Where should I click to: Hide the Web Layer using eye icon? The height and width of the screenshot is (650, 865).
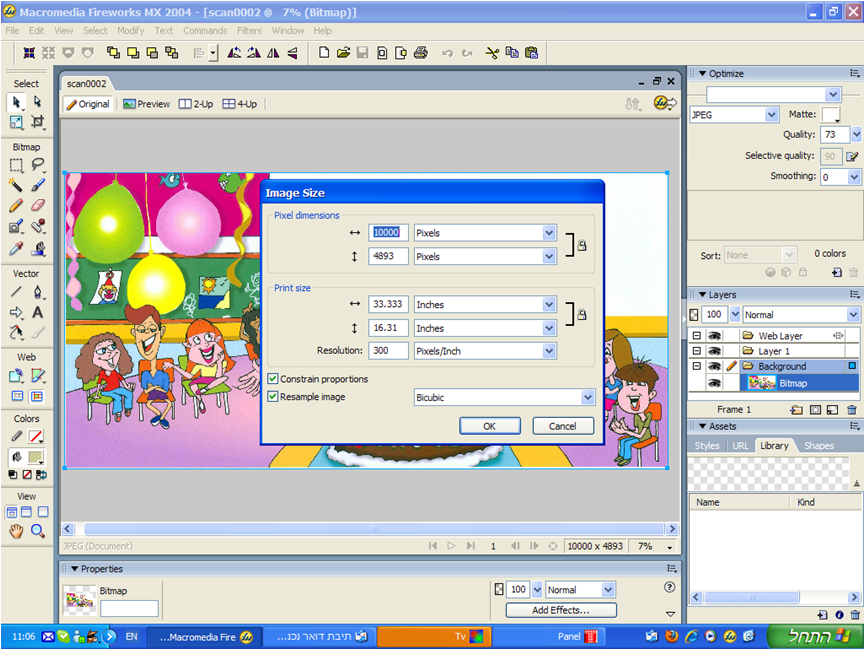(x=714, y=336)
